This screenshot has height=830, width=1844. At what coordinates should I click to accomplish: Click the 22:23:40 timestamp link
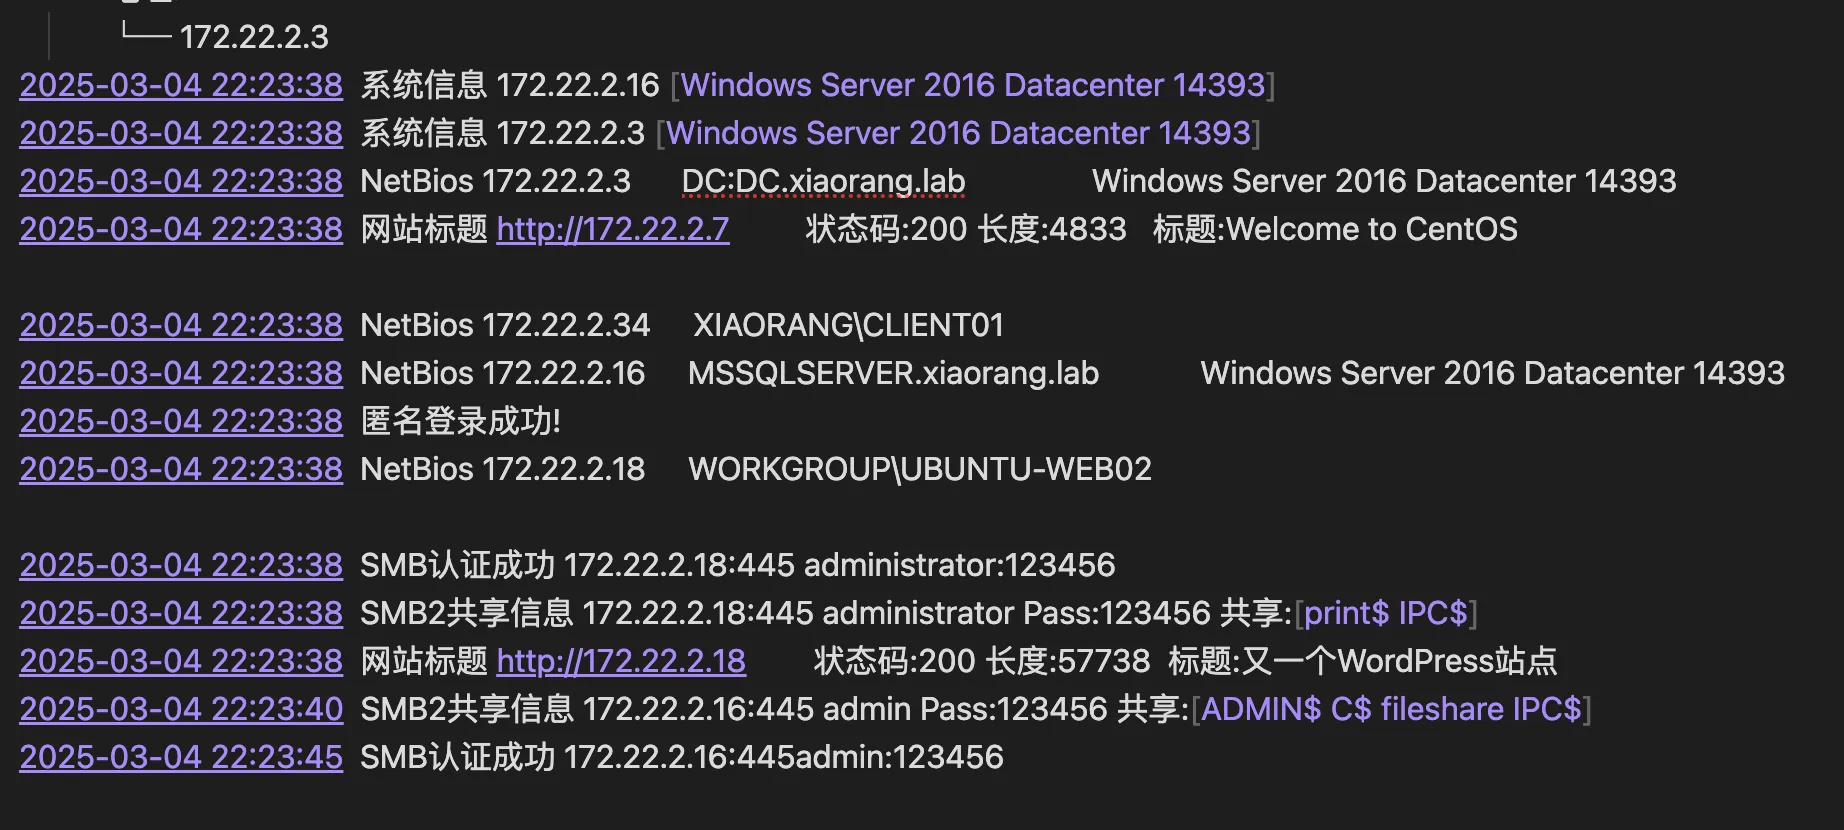coord(181,709)
